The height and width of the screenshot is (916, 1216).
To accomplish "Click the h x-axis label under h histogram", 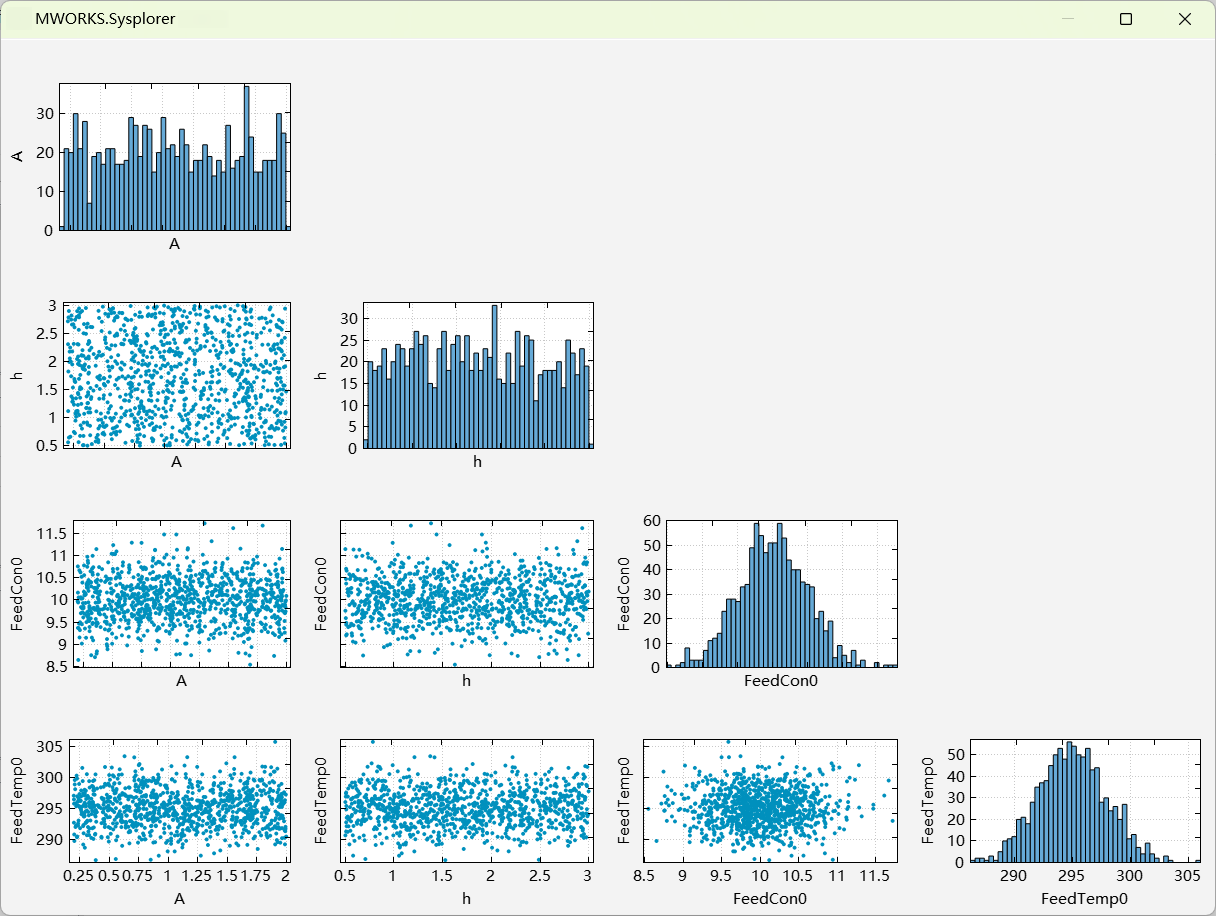I will 478,462.
